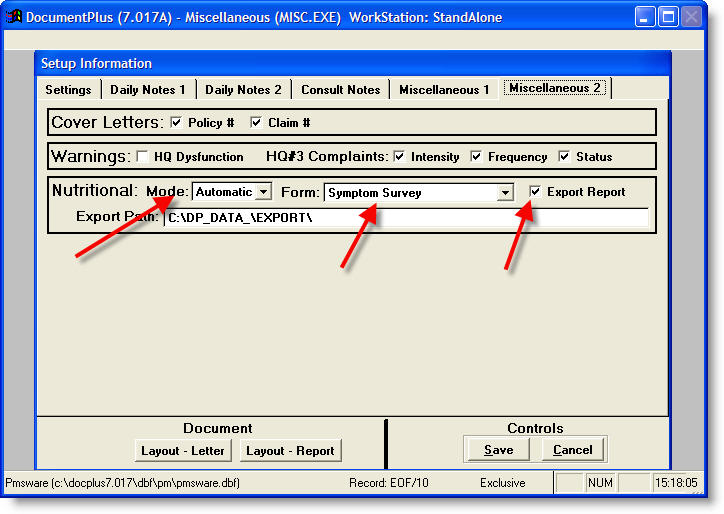Disable the Frequency checkbox
The height and width of the screenshot is (514, 724).
[476, 157]
